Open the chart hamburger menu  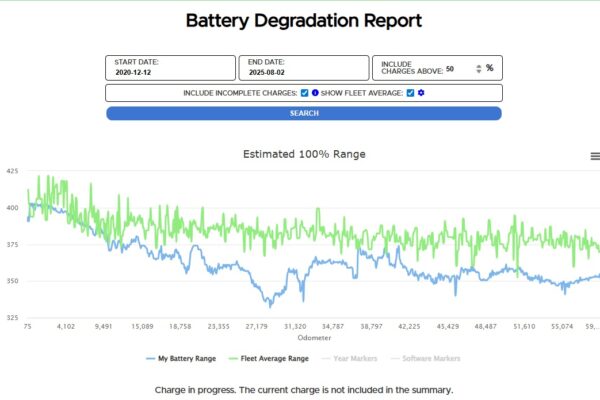[x=595, y=156]
